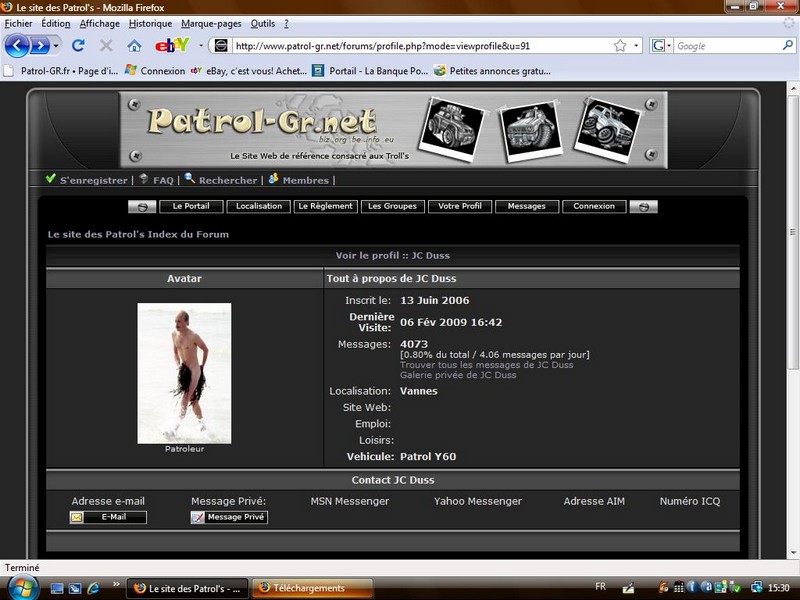Open the Patrol-GR.fr bookmark
The width and height of the screenshot is (800, 600).
[60, 71]
